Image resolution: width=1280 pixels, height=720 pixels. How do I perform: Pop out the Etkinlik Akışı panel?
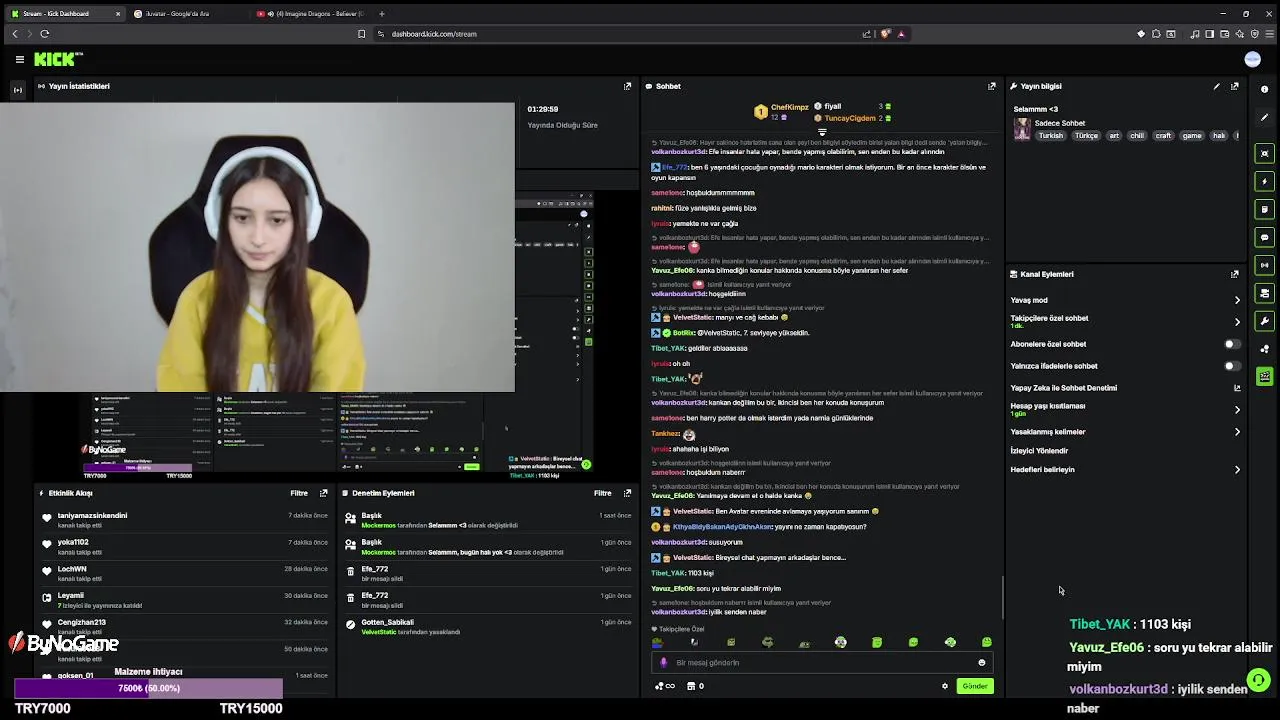(323, 493)
